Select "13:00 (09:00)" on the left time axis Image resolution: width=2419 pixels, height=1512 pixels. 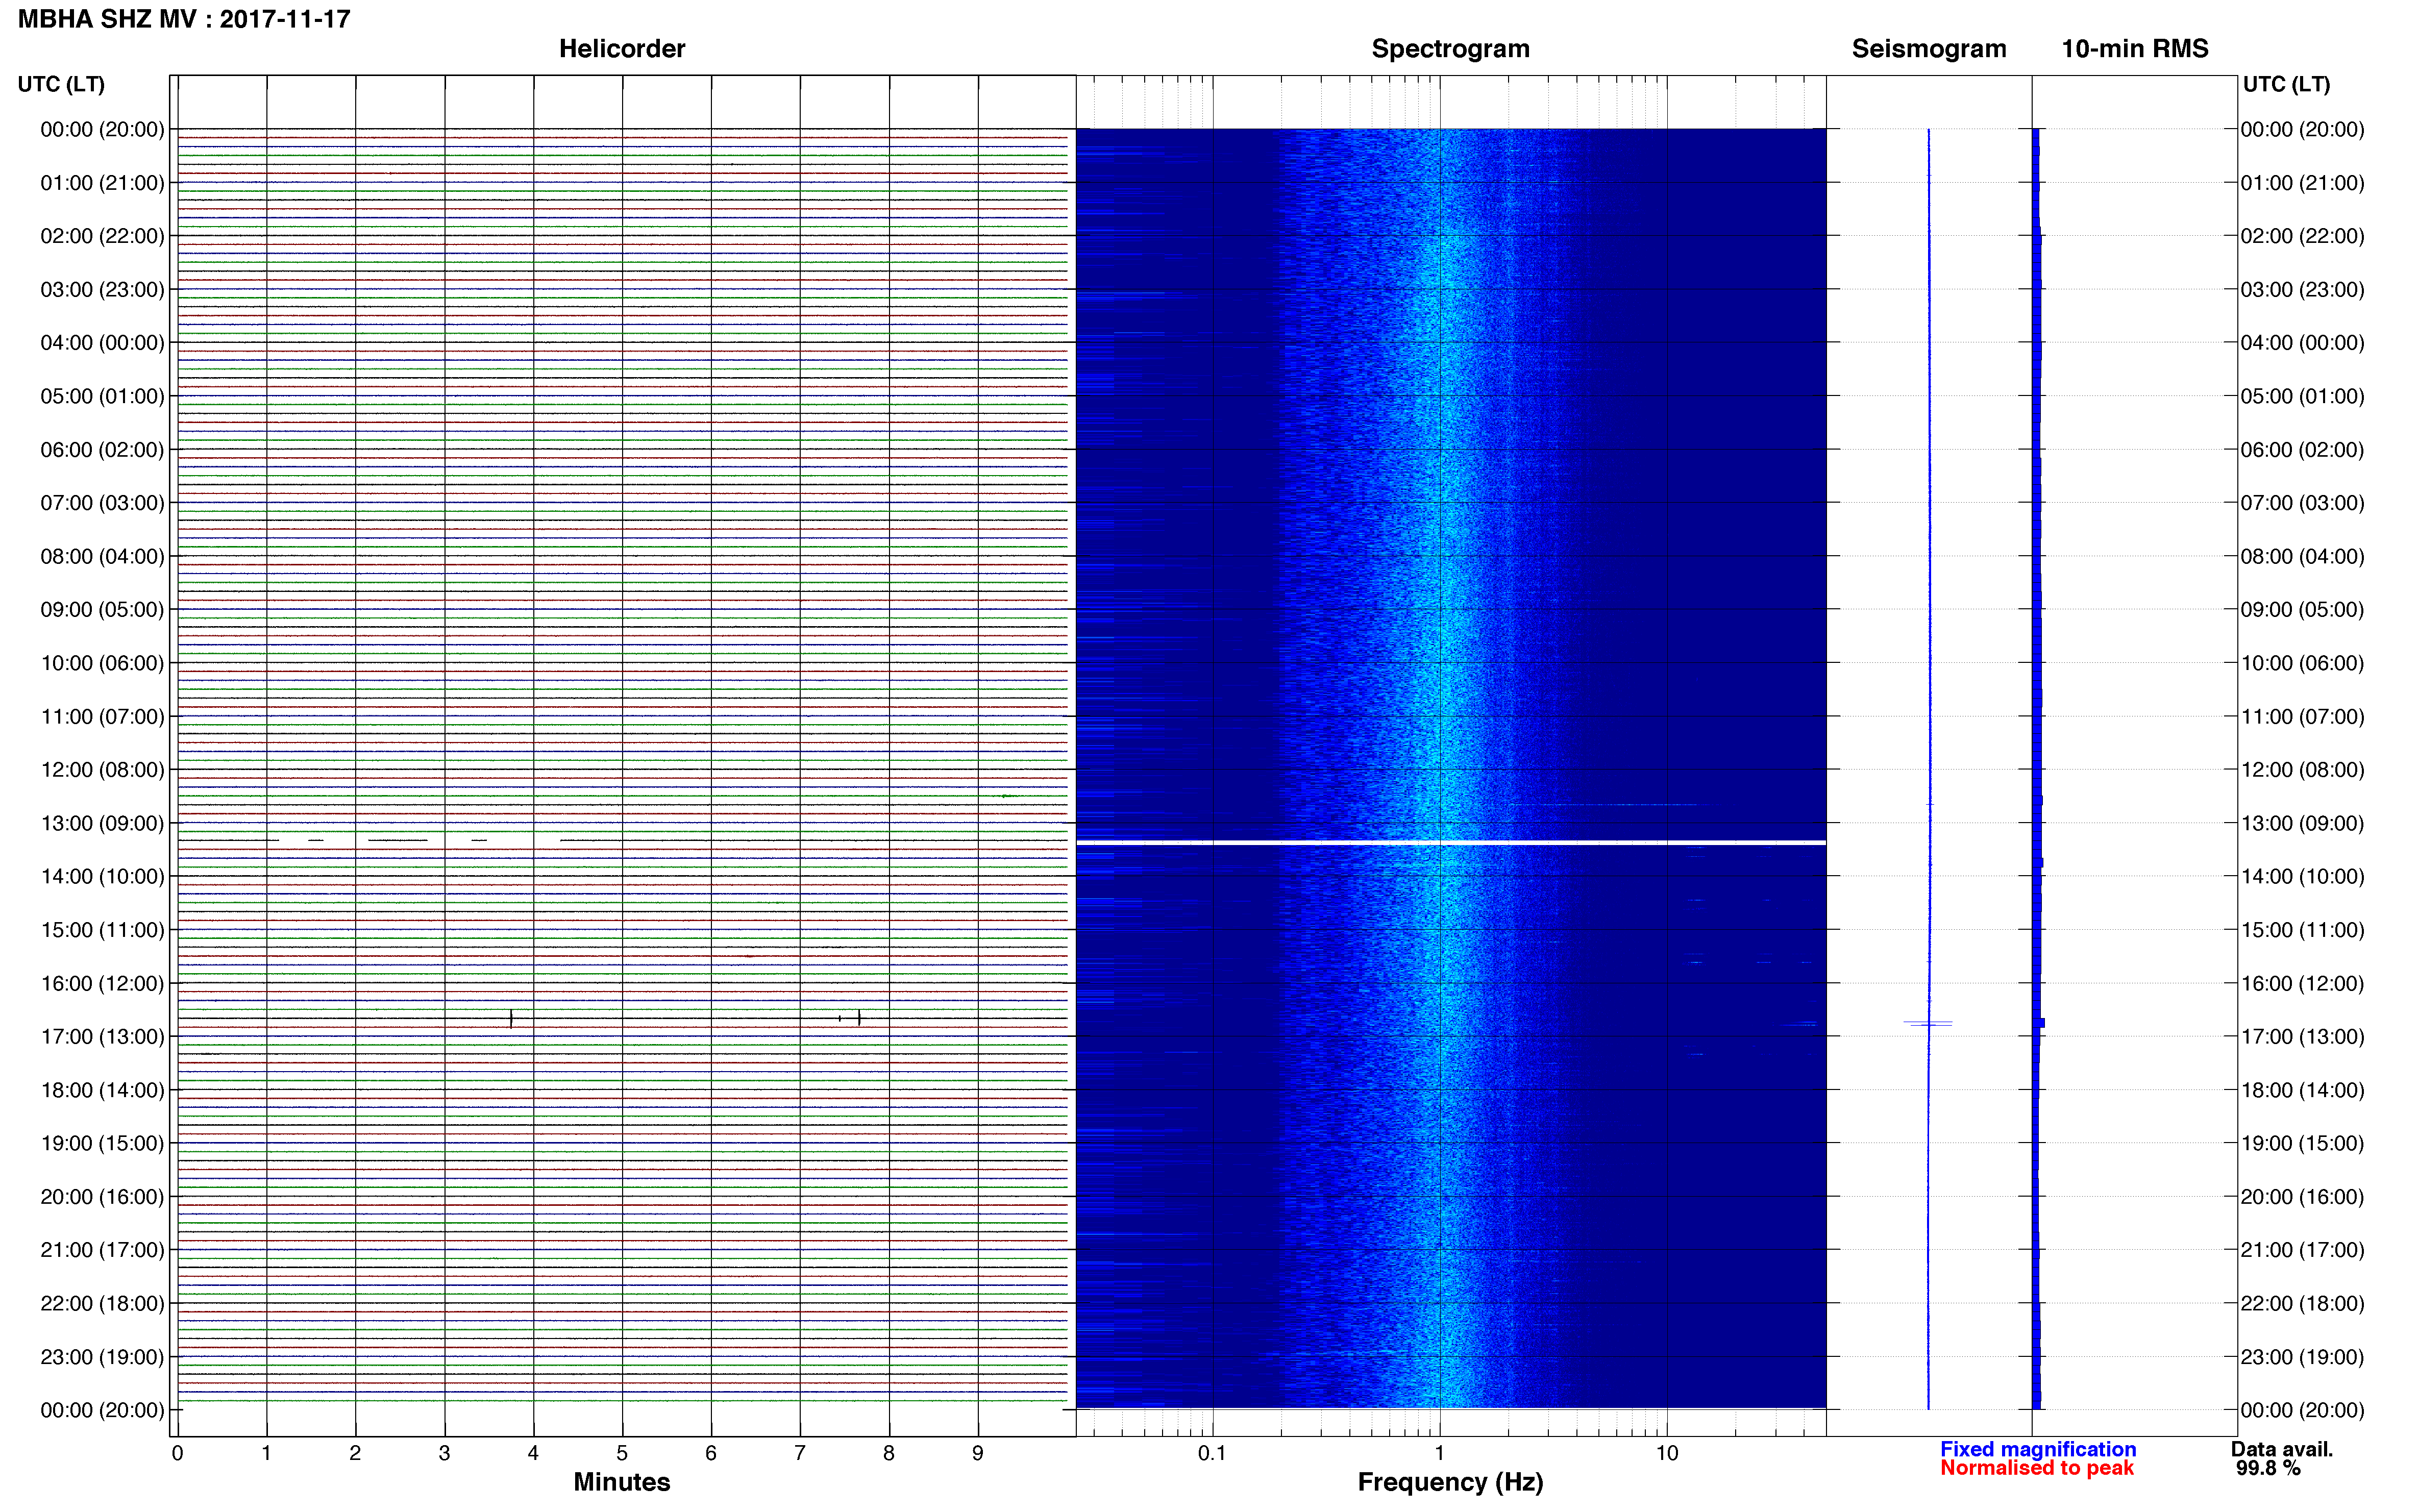[102, 824]
